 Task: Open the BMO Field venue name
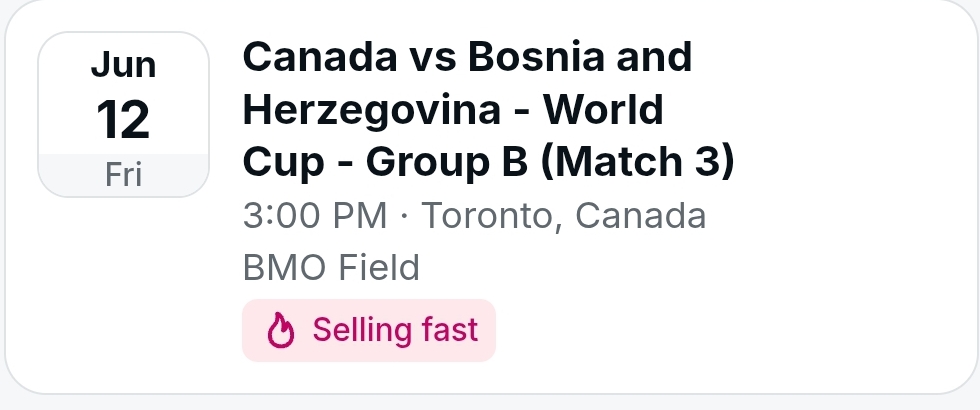pos(331,267)
